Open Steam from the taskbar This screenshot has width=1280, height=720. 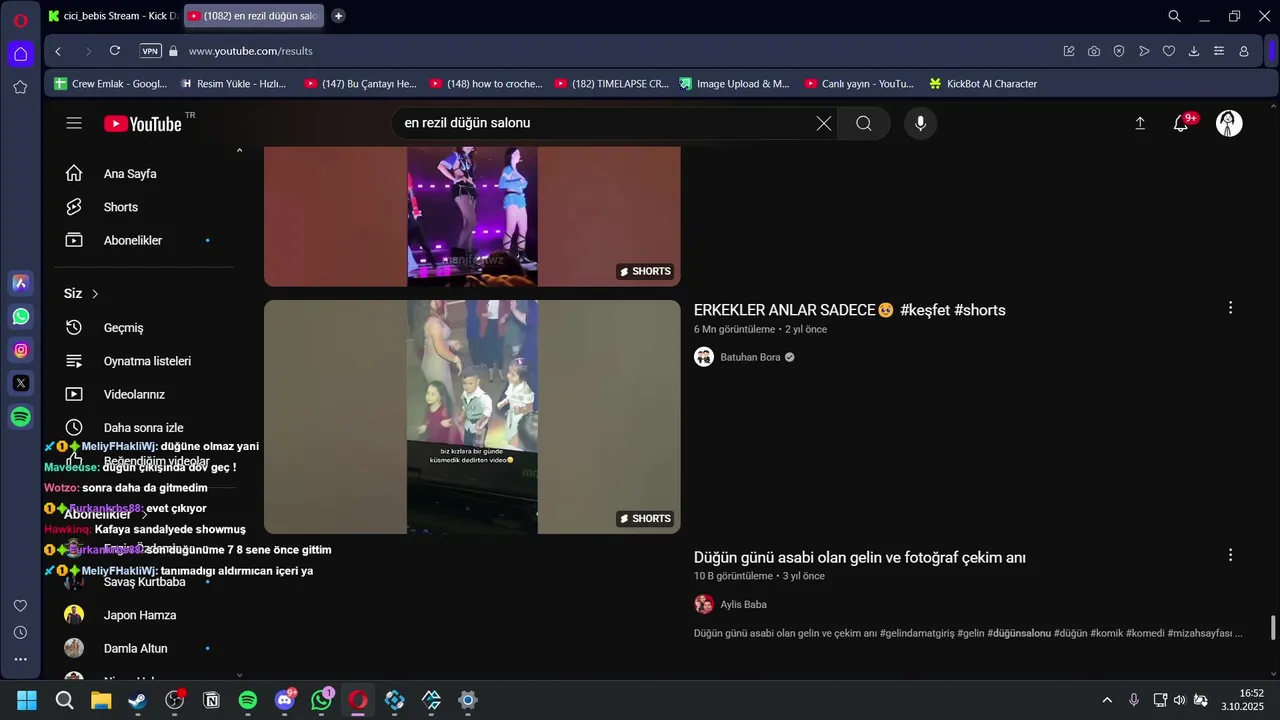click(138, 700)
